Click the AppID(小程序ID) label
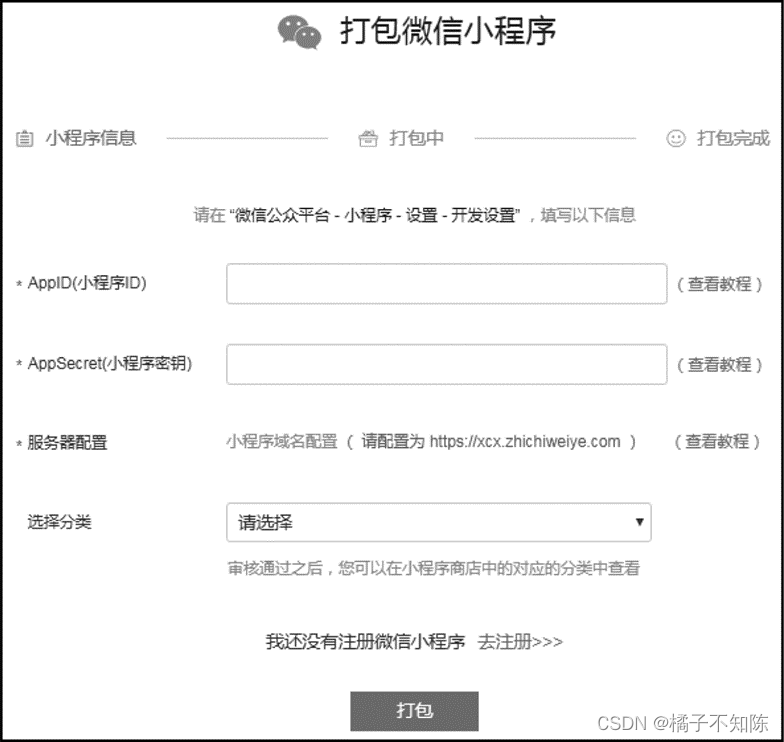 87,283
